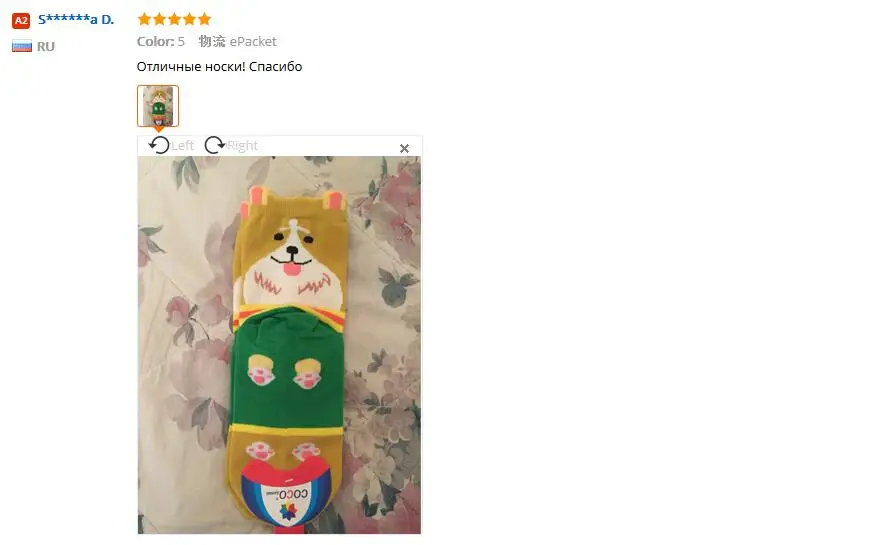
Task: Click the orange A2 buyer level badge
Action: tap(21, 21)
